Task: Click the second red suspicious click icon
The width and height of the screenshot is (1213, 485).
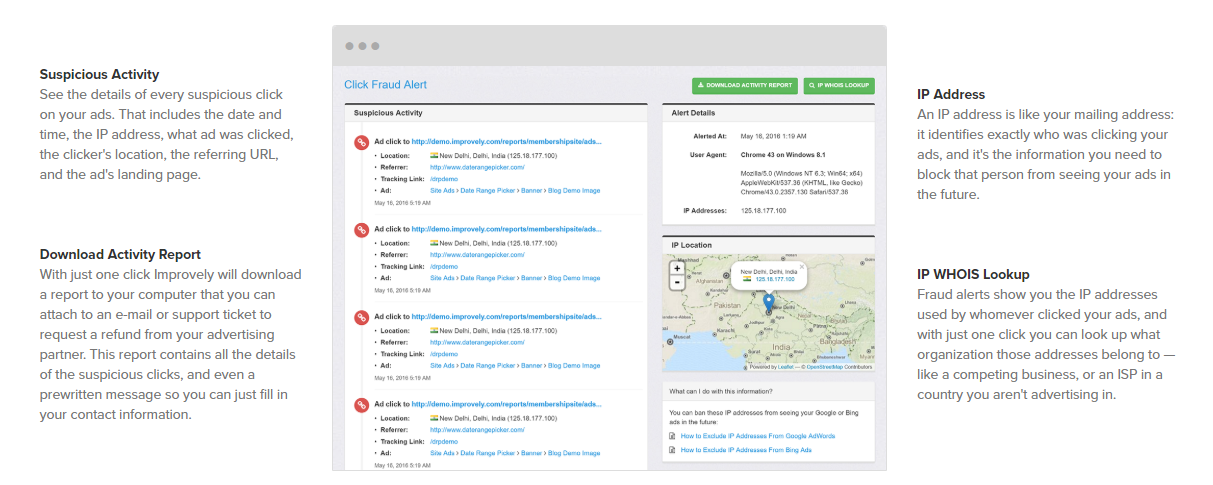Action: pos(362,230)
